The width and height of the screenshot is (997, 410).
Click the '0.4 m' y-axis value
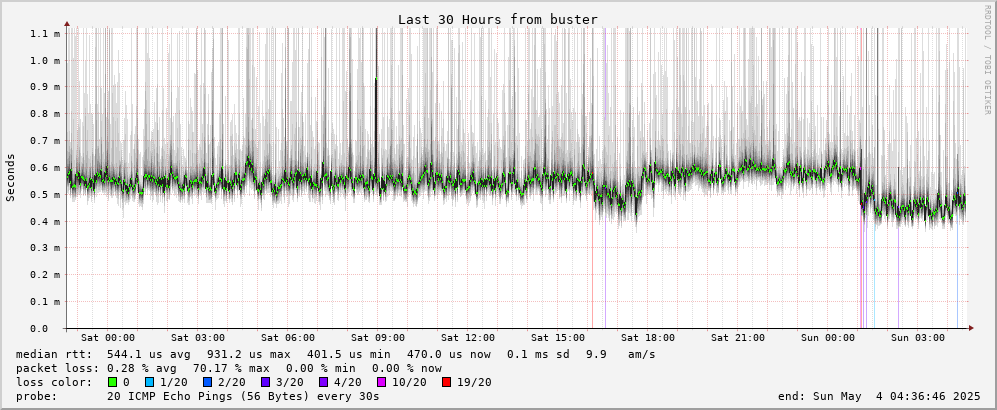click(x=46, y=221)
